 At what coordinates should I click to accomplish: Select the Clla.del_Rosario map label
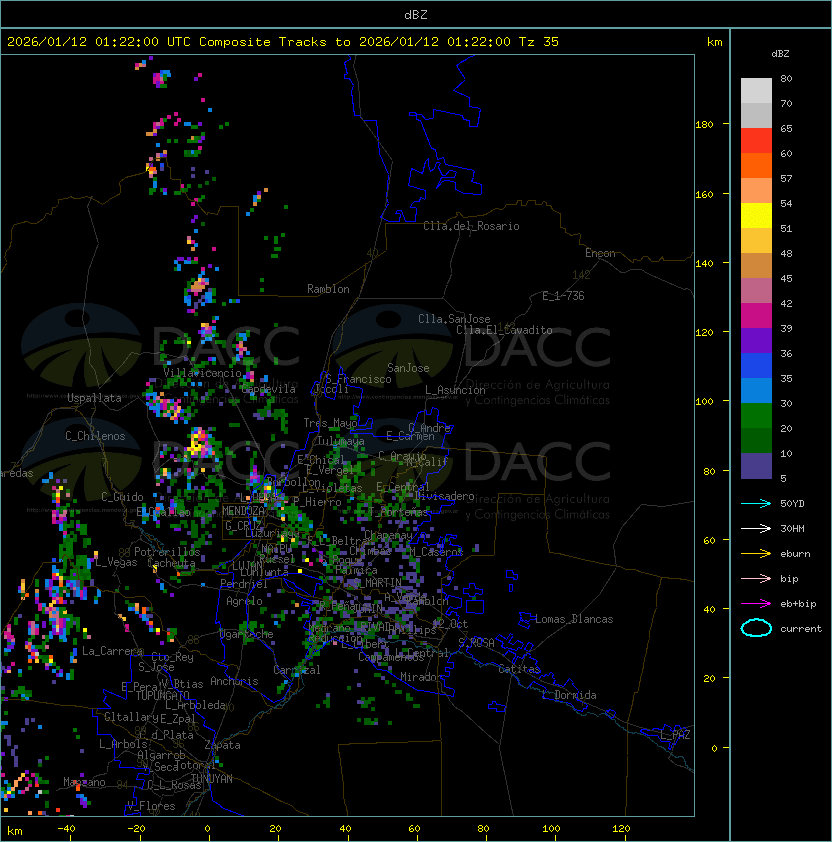coord(471,226)
